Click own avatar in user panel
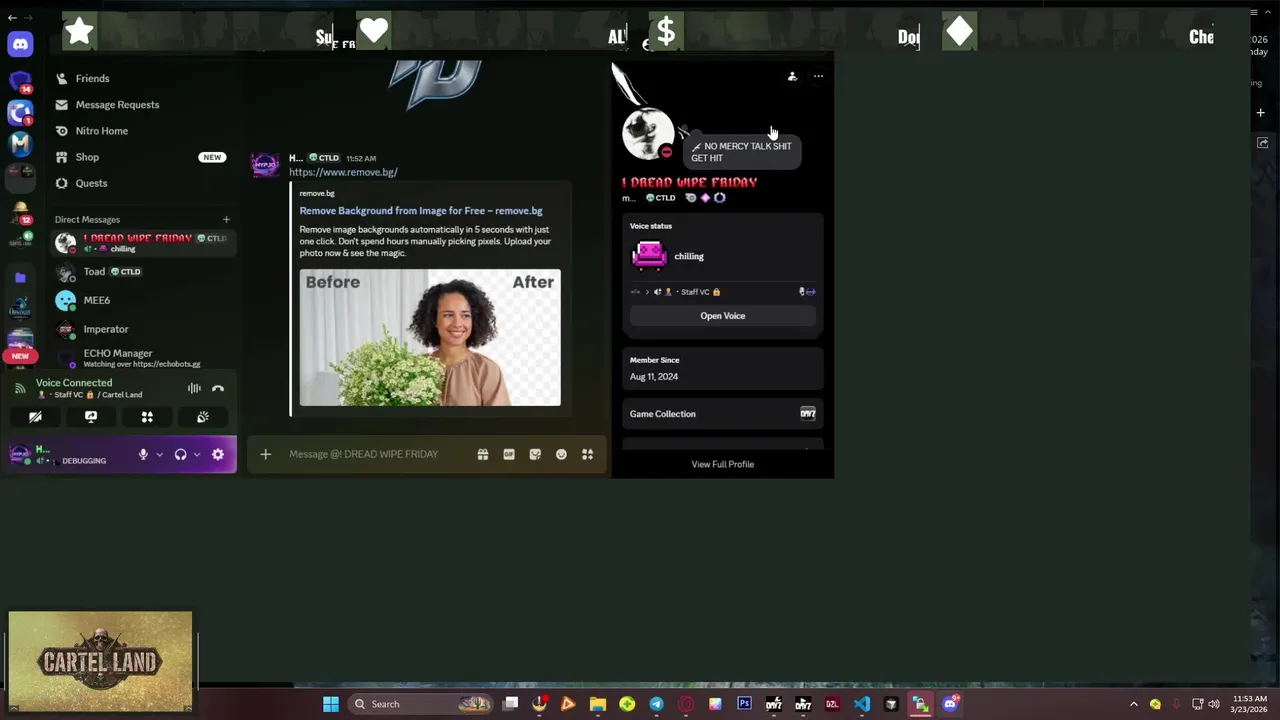This screenshot has height=720, width=1280. [x=19, y=455]
